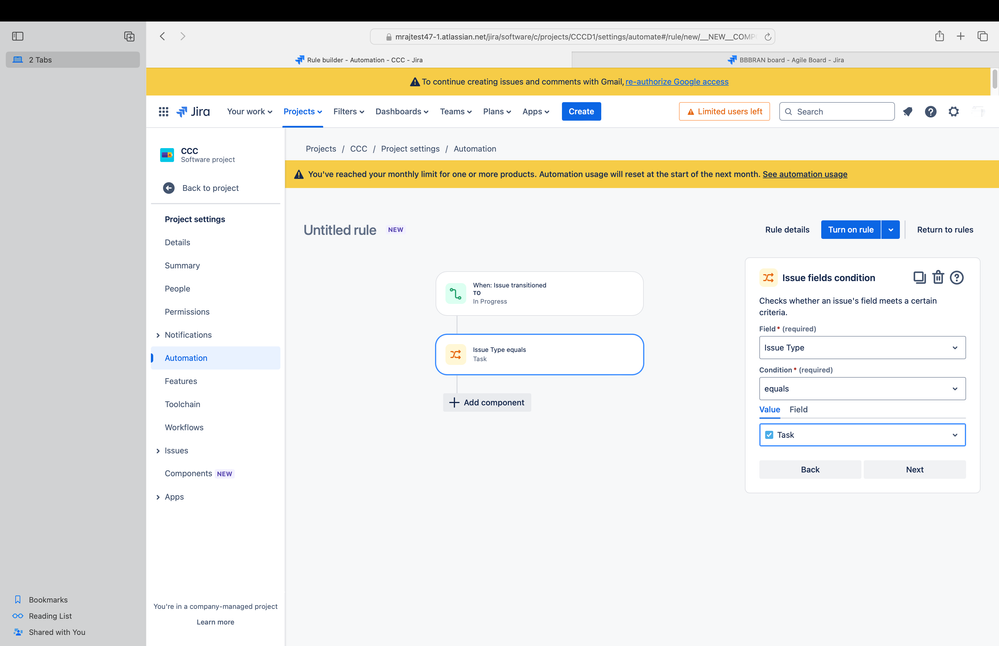This screenshot has width=999, height=646.
Task: Duplicate the Issue fields condition component
Action: tap(919, 277)
